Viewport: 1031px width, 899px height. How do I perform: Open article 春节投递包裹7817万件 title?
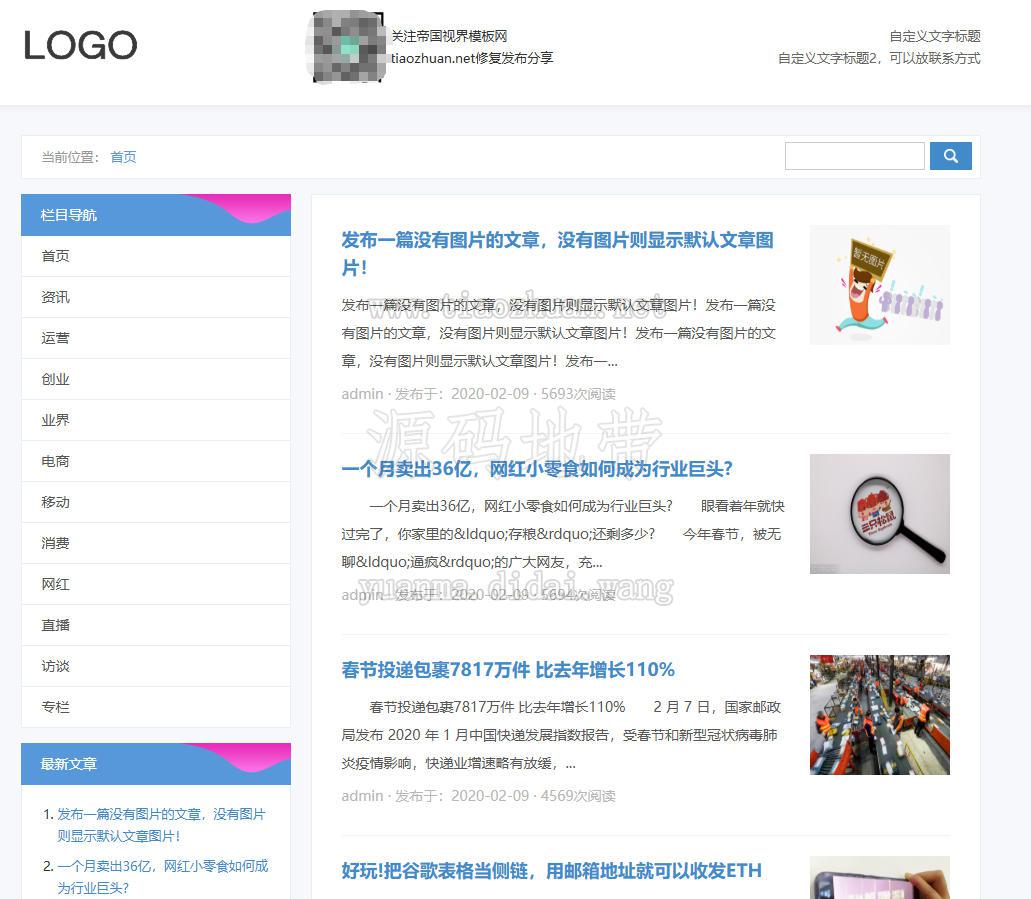508,669
